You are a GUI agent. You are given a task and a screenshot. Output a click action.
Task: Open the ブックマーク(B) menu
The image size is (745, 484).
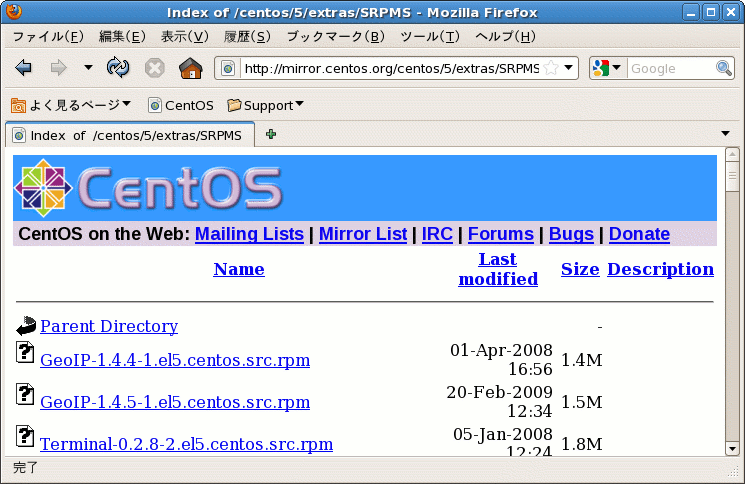pos(335,37)
